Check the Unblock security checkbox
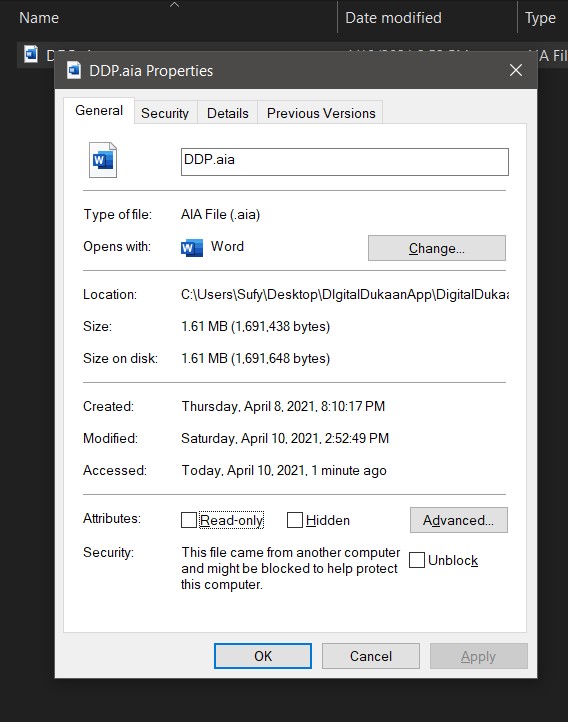This screenshot has width=568, height=722. point(417,560)
